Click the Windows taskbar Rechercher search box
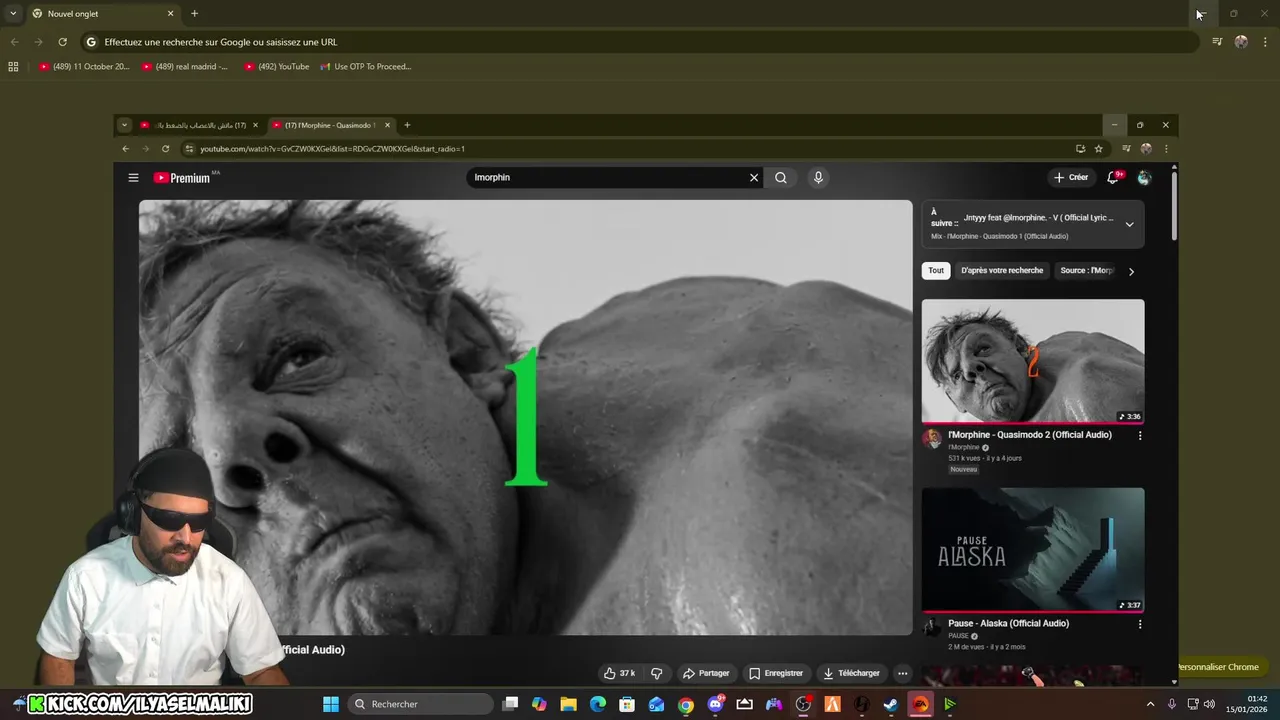 point(421,704)
